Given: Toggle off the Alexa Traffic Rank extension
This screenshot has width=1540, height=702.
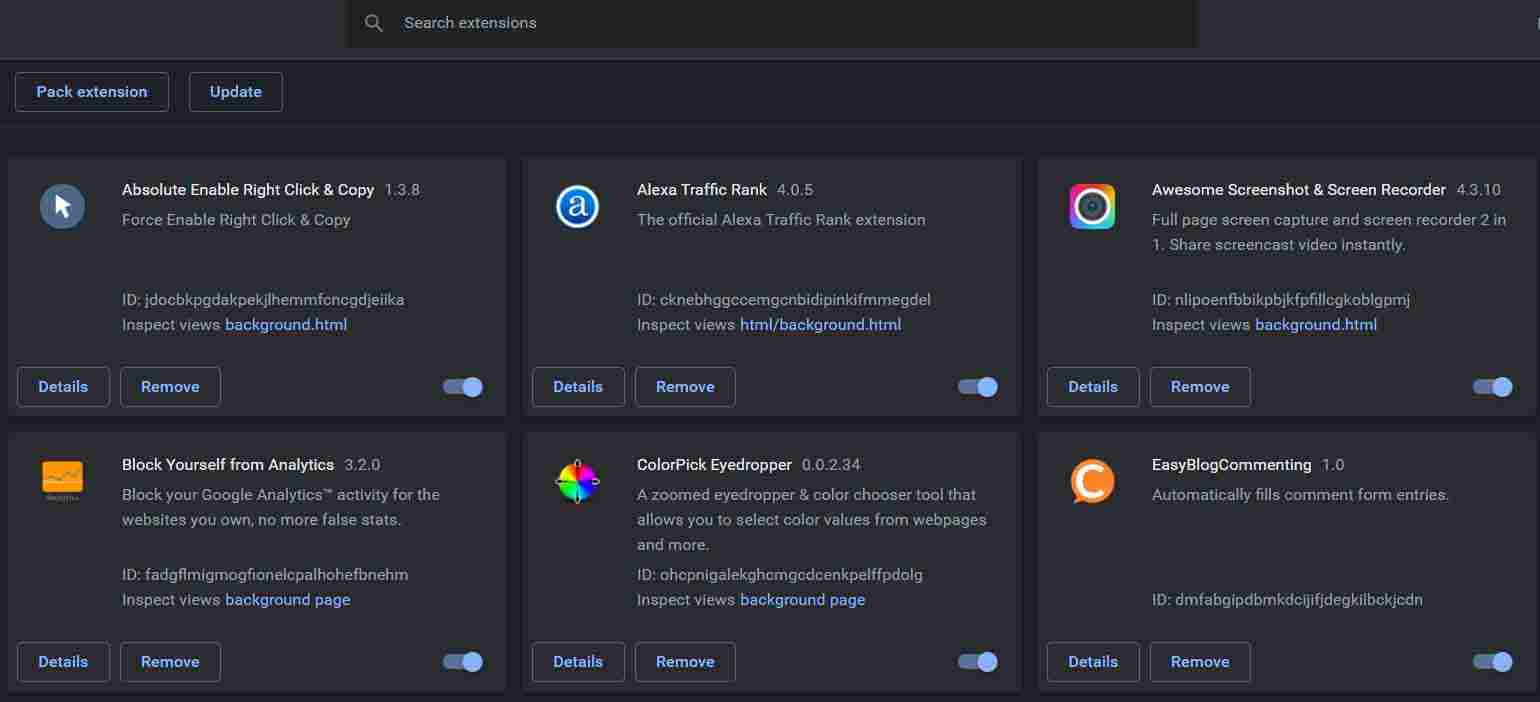Looking at the screenshot, I should point(978,387).
